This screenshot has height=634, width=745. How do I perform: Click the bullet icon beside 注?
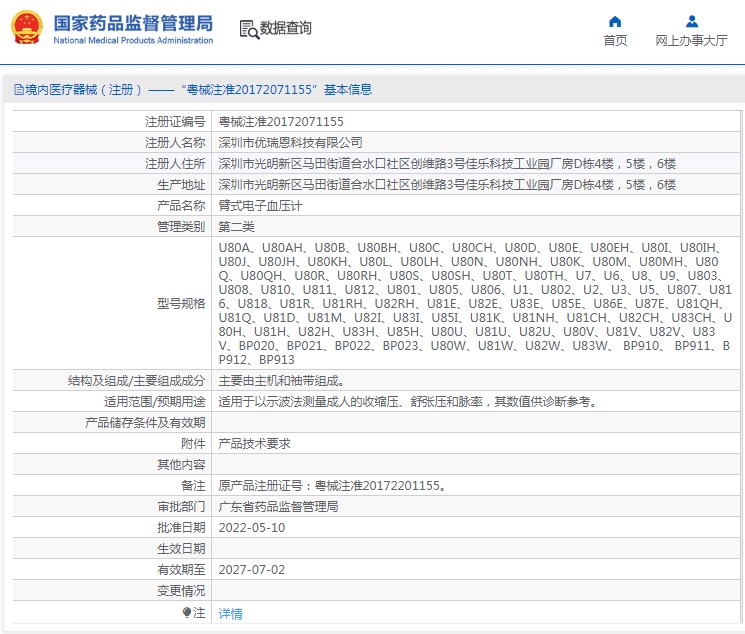click(x=187, y=612)
